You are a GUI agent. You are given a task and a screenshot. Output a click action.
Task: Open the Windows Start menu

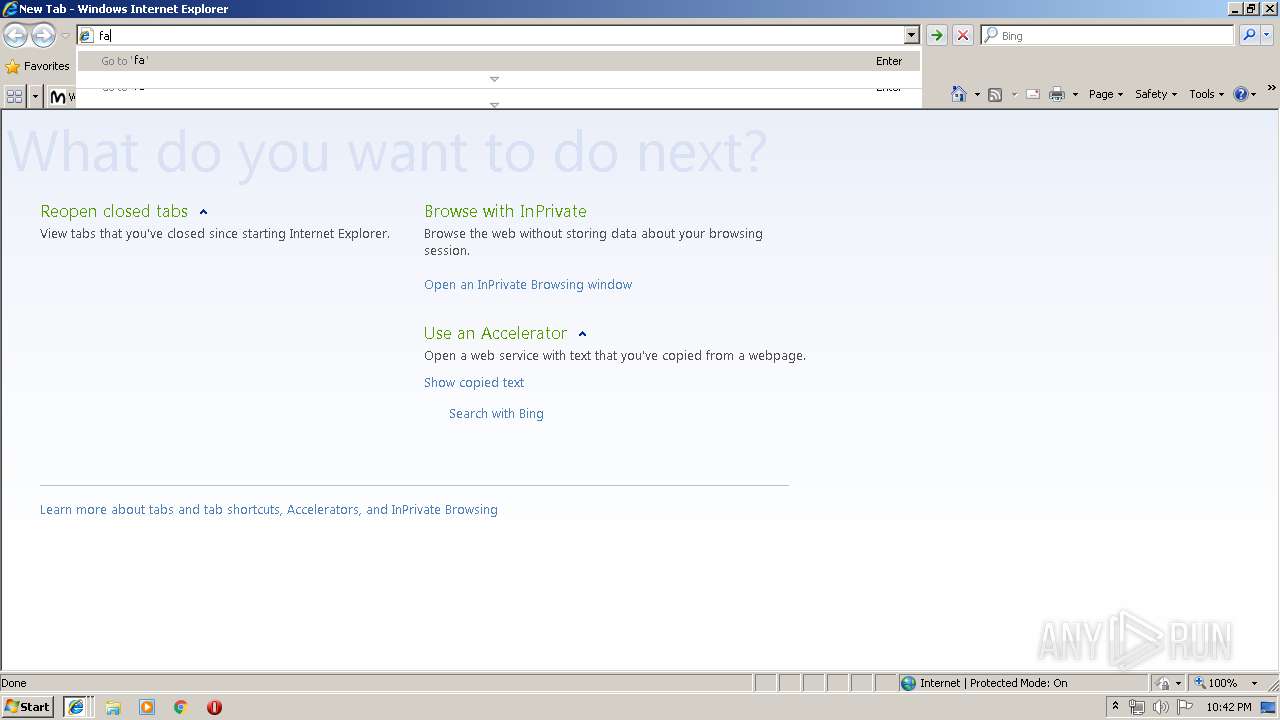(x=28, y=707)
